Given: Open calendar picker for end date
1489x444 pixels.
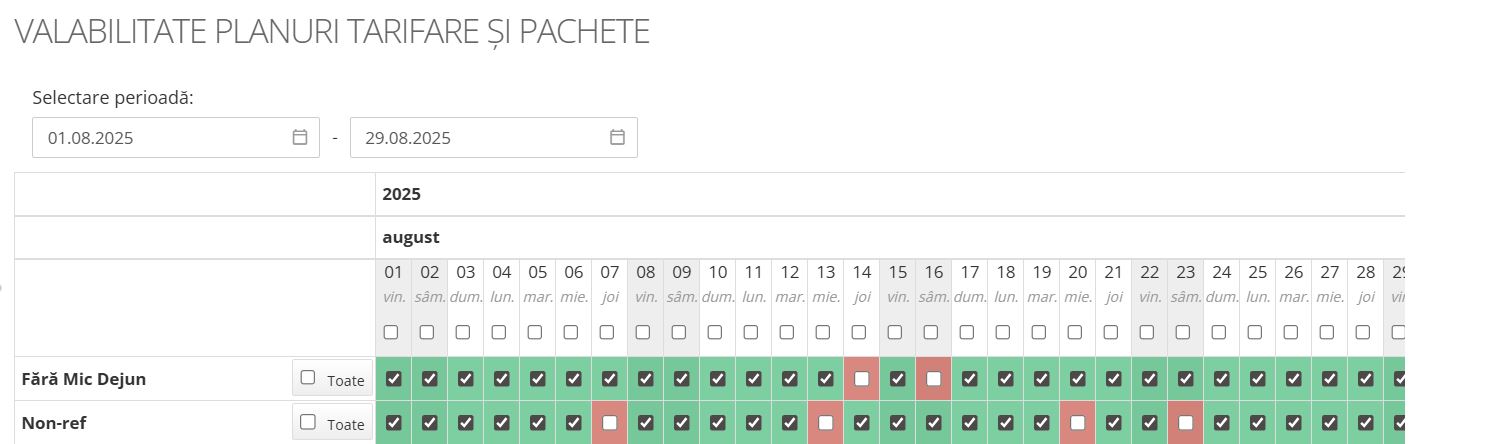Looking at the screenshot, I should tap(617, 138).
